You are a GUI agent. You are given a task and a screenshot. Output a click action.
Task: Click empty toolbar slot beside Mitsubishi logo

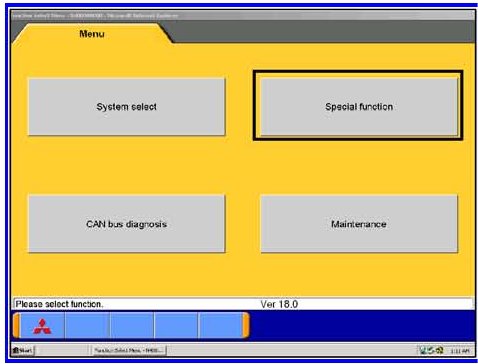pos(87,326)
